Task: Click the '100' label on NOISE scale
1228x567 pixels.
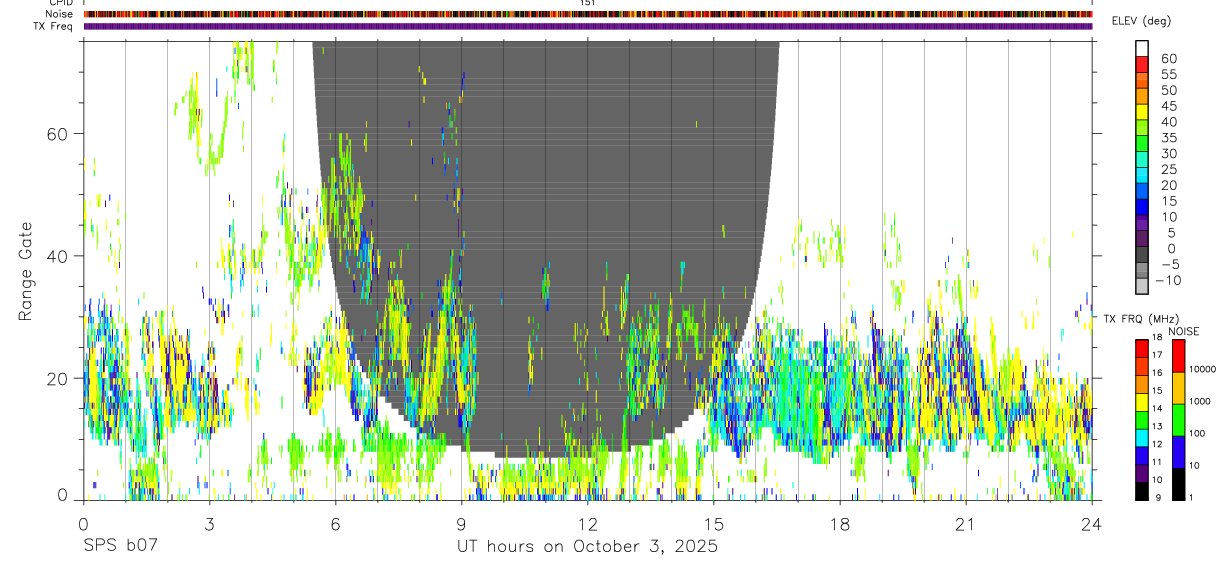Action: [1197, 433]
